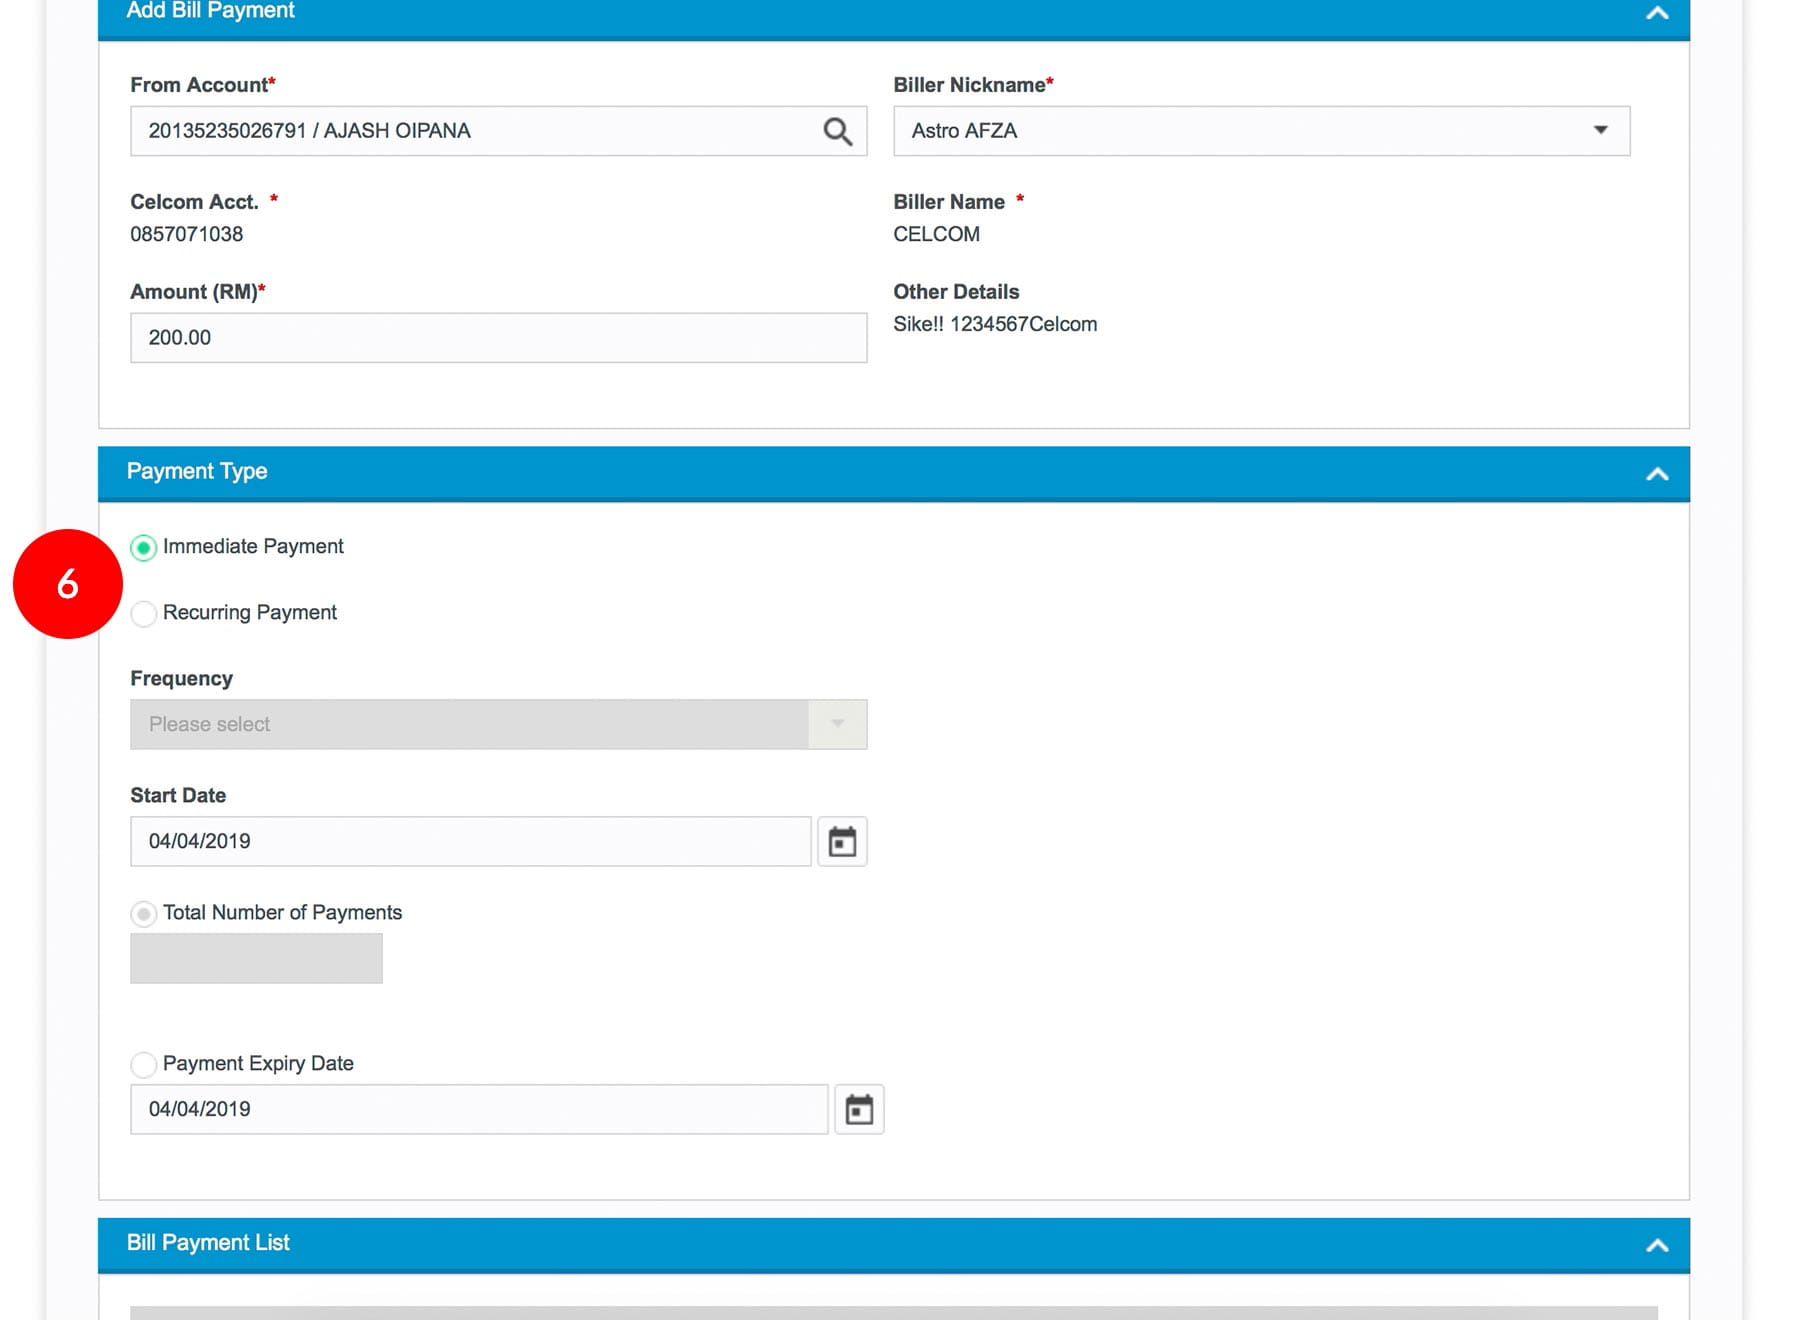Focus the Start Date text field

(470, 841)
